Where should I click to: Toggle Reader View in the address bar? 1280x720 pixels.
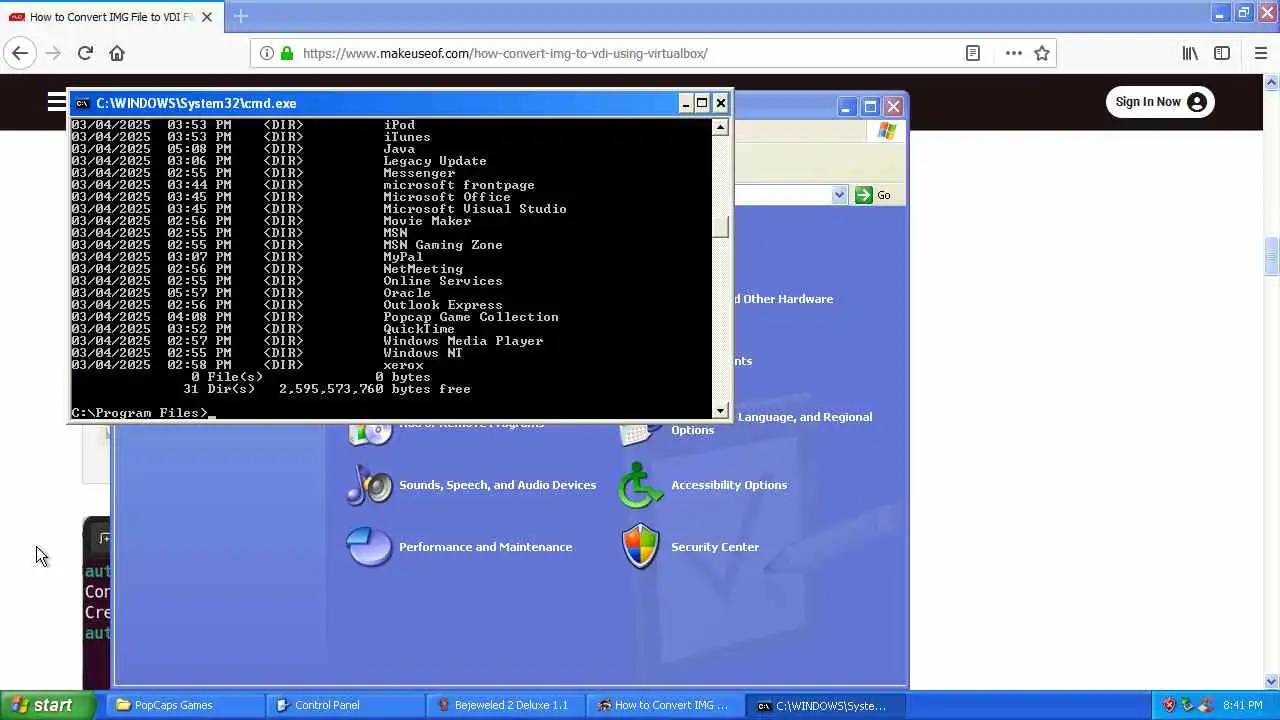(x=973, y=53)
